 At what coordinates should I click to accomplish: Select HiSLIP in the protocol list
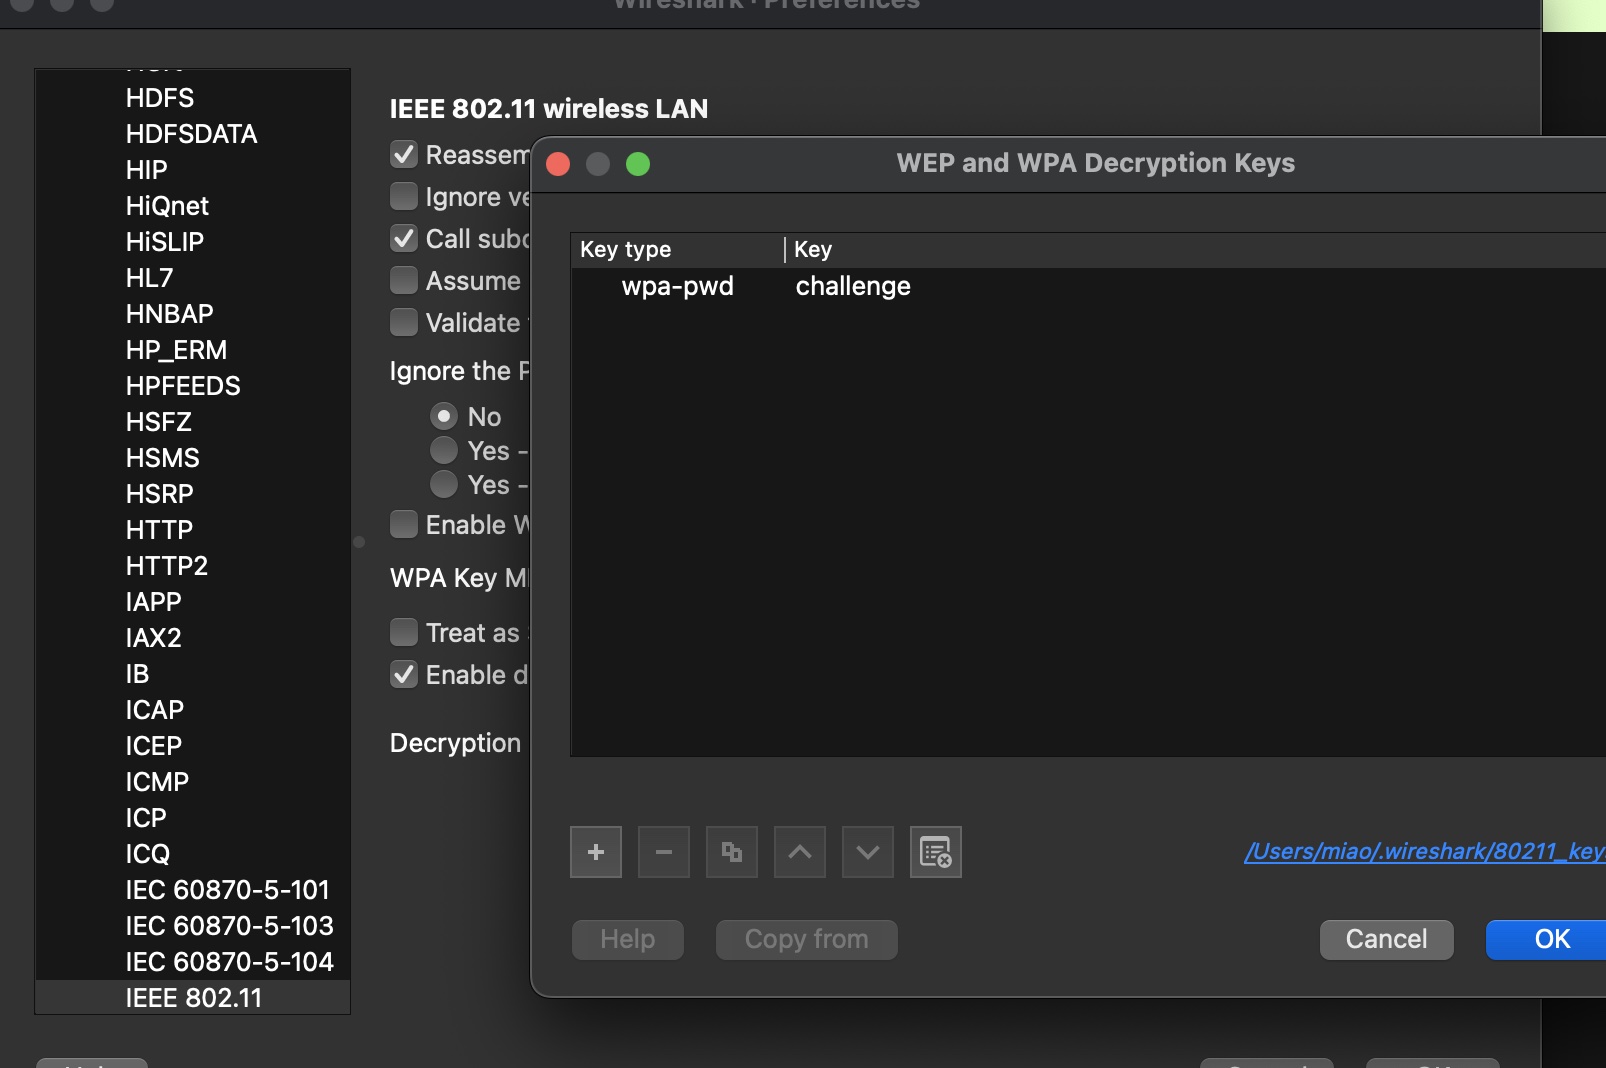(x=165, y=242)
